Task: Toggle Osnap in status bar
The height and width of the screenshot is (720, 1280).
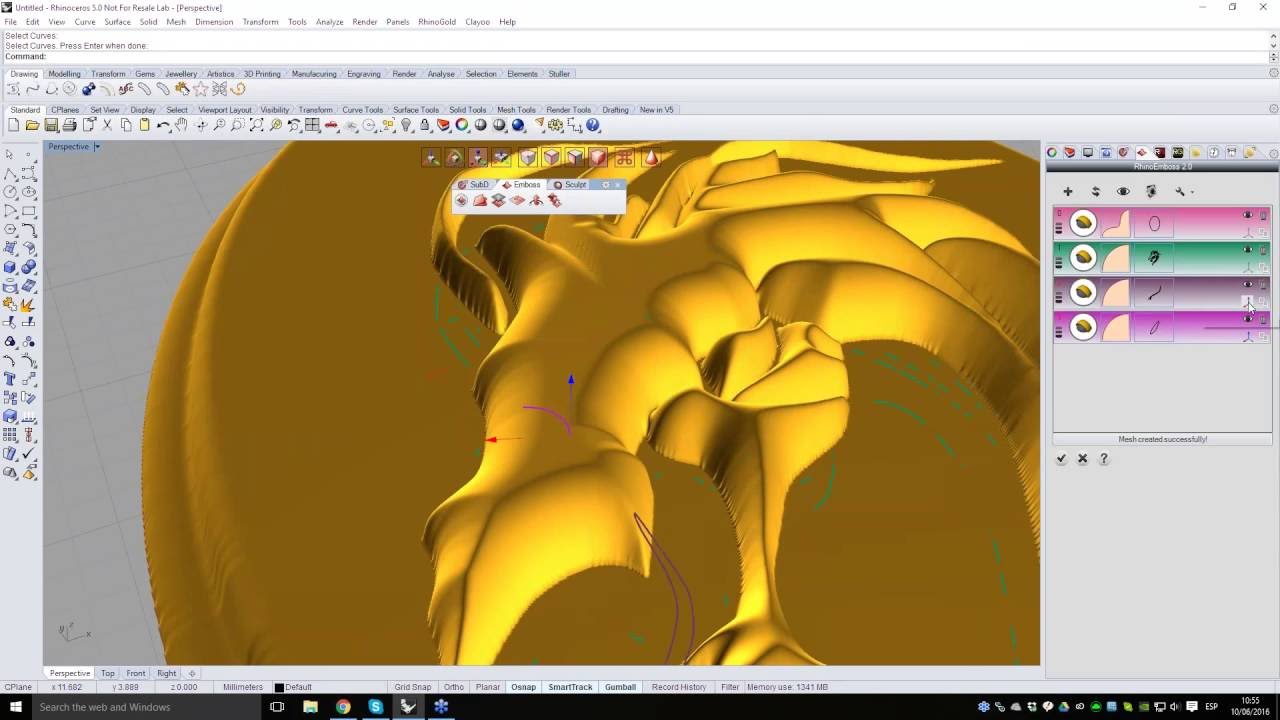Action: pyautogui.click(x=523, y=687)
